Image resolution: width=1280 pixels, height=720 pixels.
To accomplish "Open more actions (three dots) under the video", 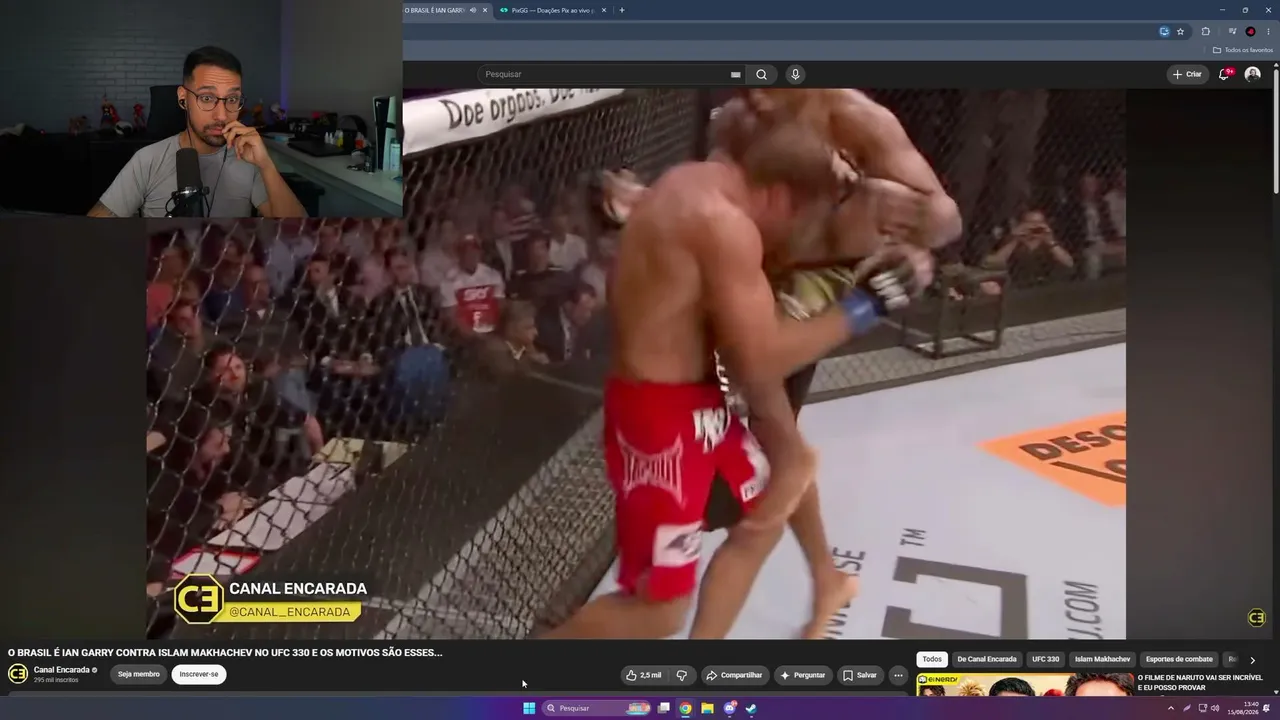I will (898, 675).
